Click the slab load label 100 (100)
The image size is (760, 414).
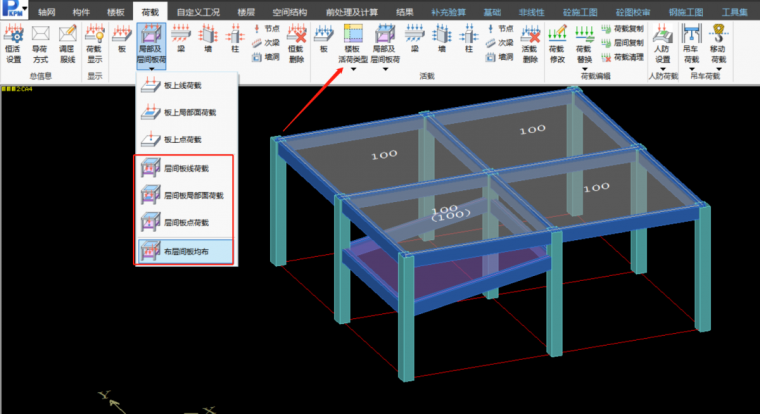449,212
